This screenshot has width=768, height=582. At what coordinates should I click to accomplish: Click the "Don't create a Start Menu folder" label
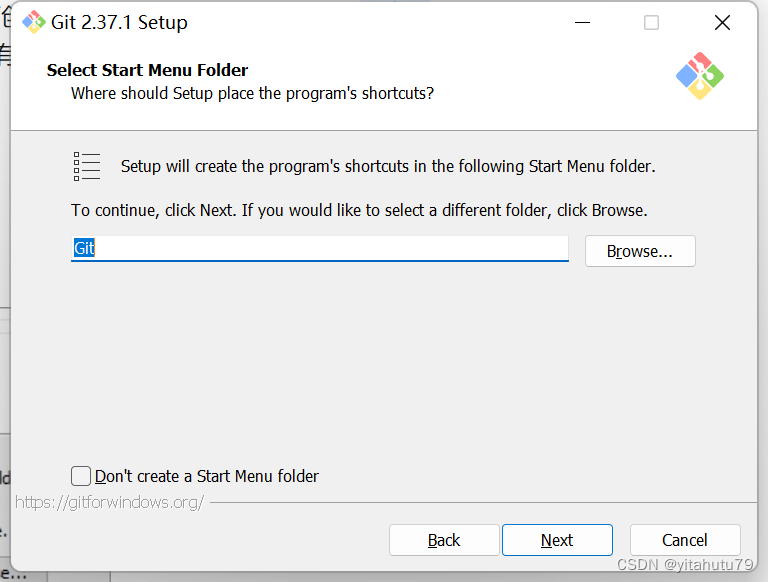(x=207, y=476)
